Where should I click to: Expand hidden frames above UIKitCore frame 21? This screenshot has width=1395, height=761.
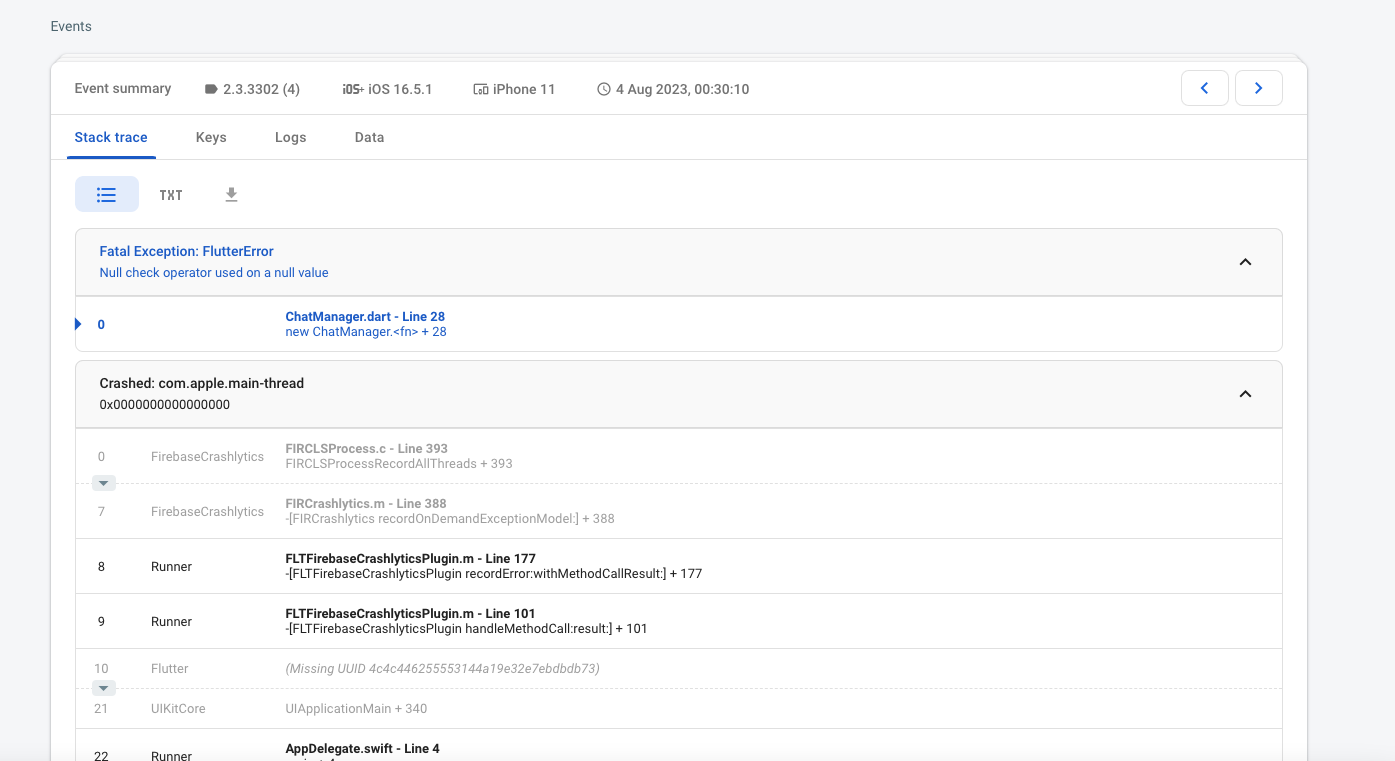click(x=103, y=688)
